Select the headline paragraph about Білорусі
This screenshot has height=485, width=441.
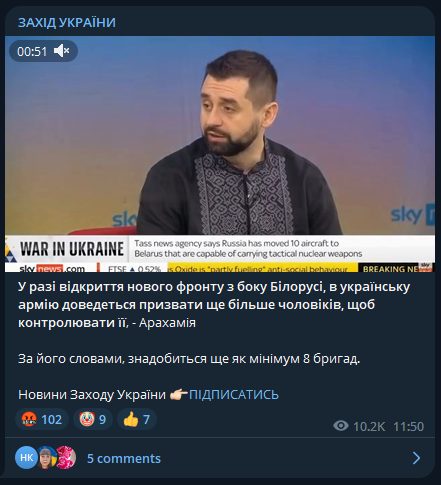pyautogui.click(x=214, y=305)
